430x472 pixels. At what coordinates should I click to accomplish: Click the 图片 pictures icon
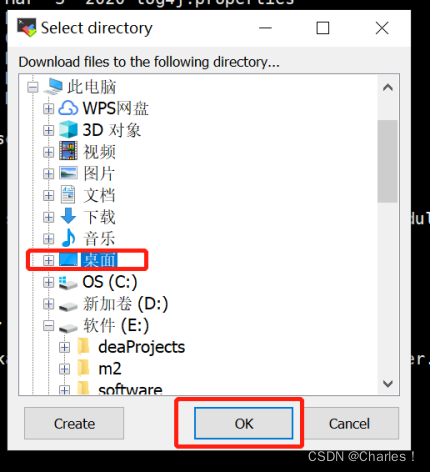pos(68,173)
